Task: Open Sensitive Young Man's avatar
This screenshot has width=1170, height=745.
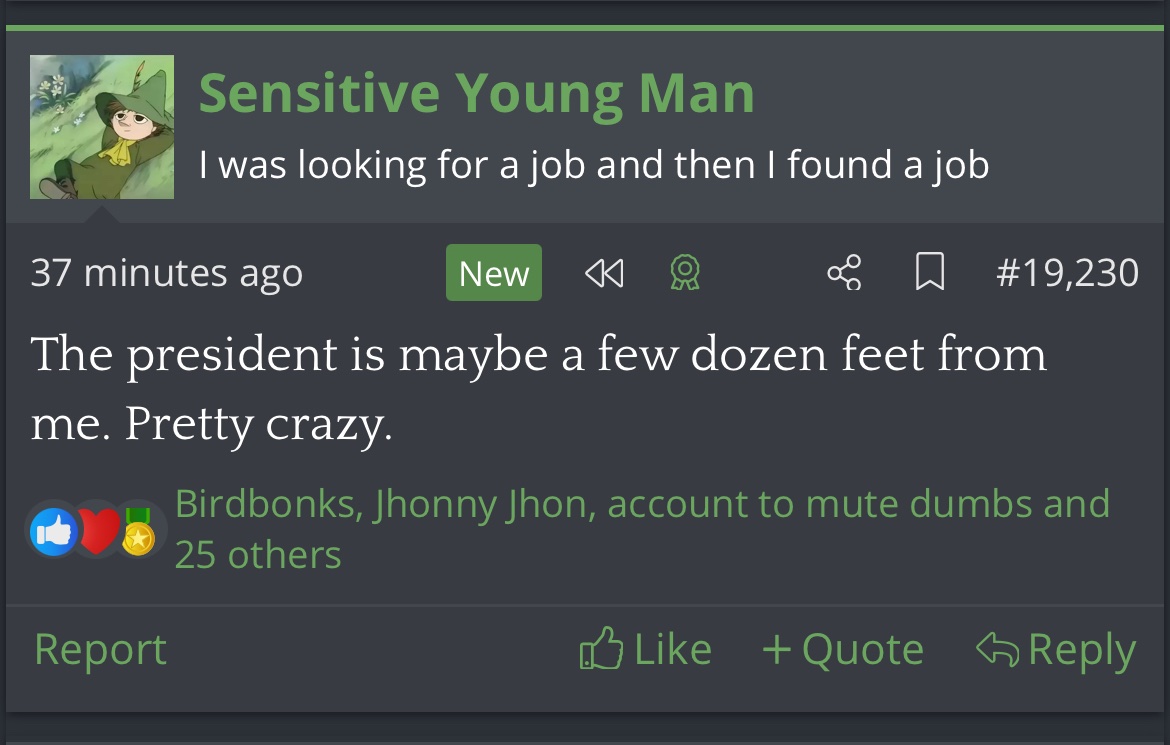Action: pos(102,127)
